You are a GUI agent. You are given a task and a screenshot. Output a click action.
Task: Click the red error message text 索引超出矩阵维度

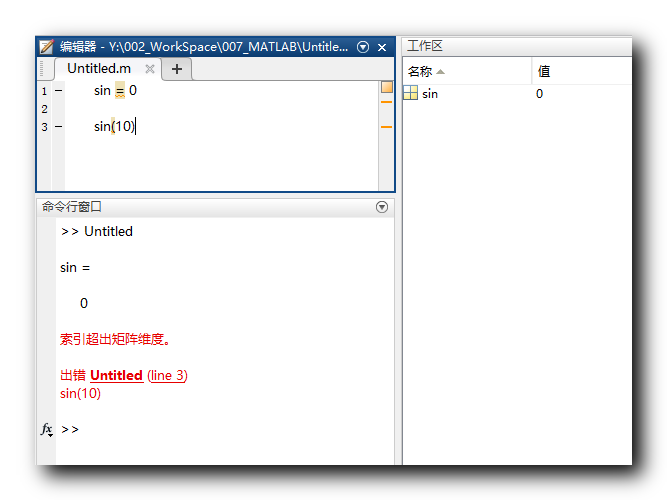pos(115,339)
